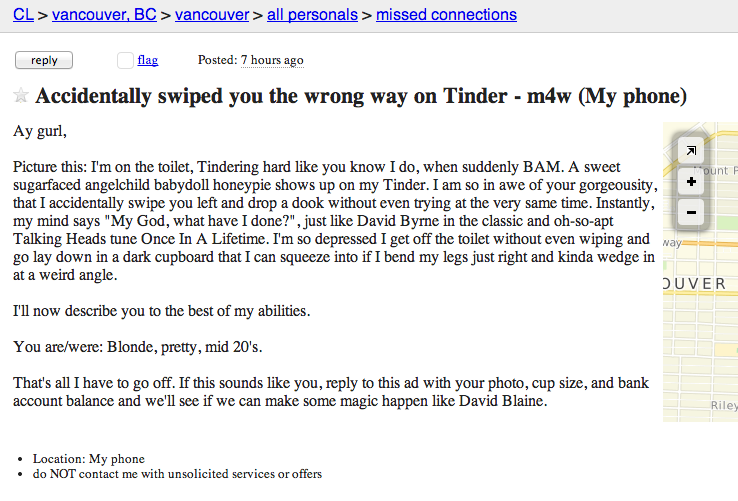
Task: Click the map thumbnail area
Action: (700, 272)
